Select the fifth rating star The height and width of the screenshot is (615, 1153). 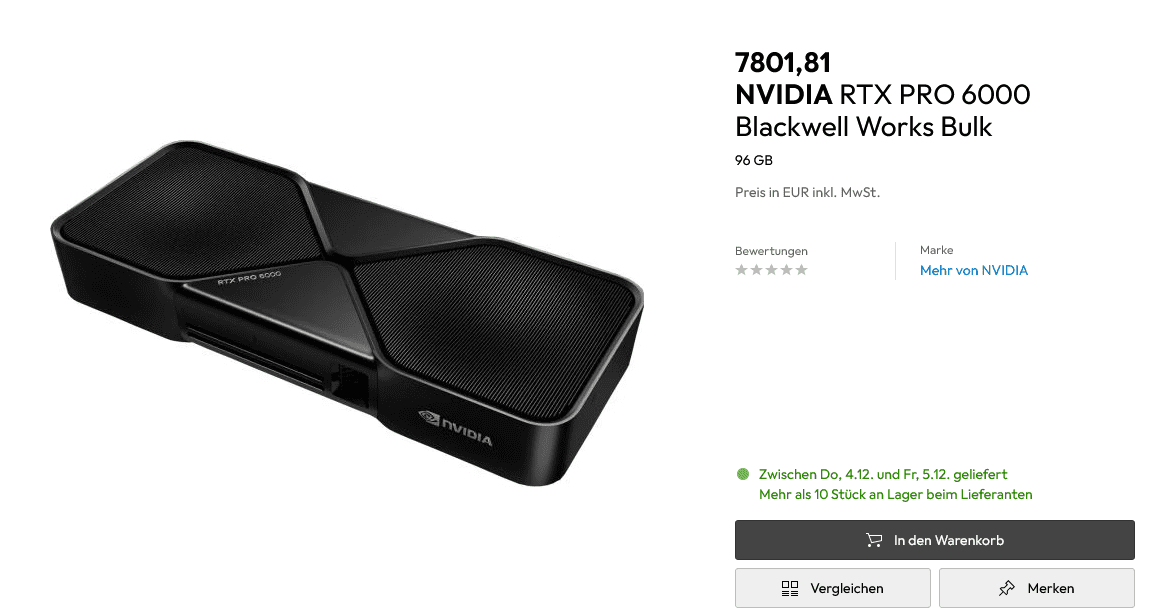802,270
